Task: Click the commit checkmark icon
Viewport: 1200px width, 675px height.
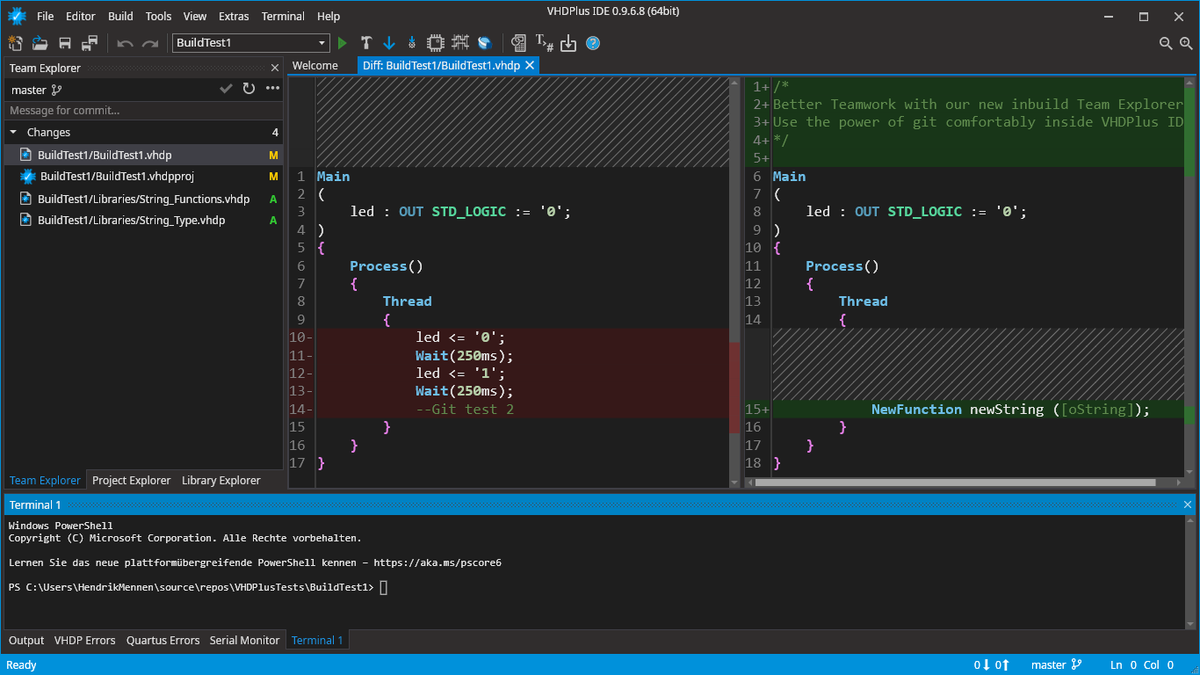Action: coord(226,89)
